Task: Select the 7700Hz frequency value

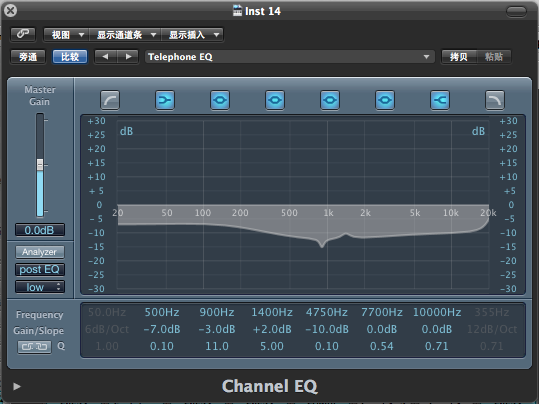Action: point(382,312)
